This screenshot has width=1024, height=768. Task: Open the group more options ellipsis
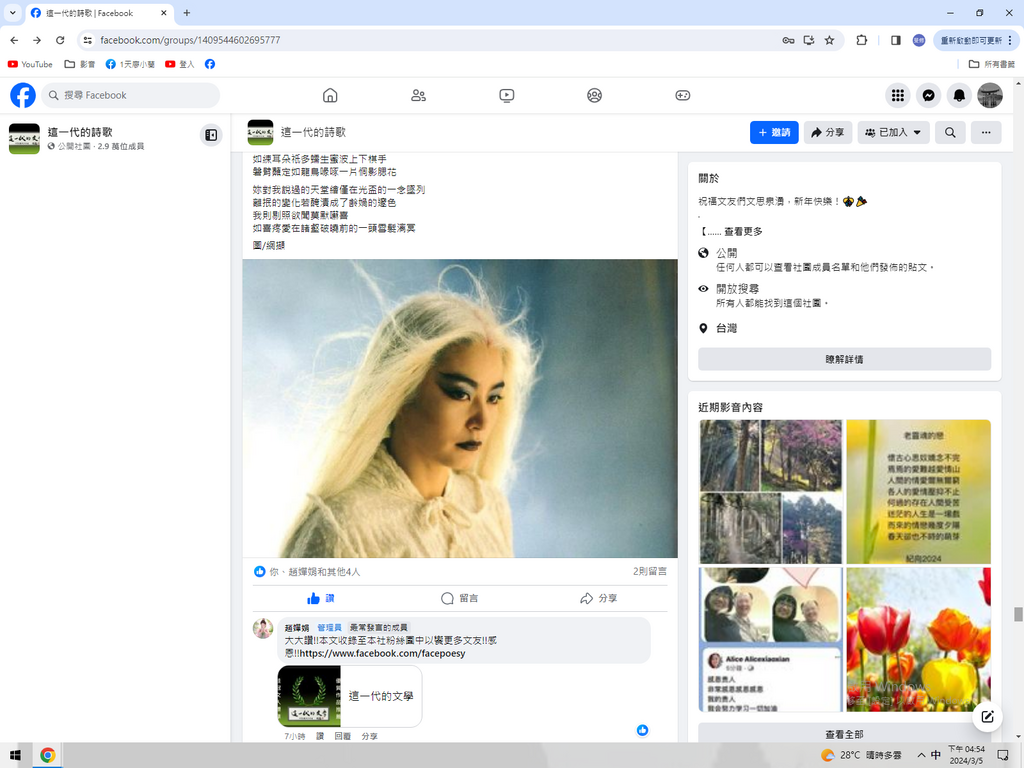(986, 132)
